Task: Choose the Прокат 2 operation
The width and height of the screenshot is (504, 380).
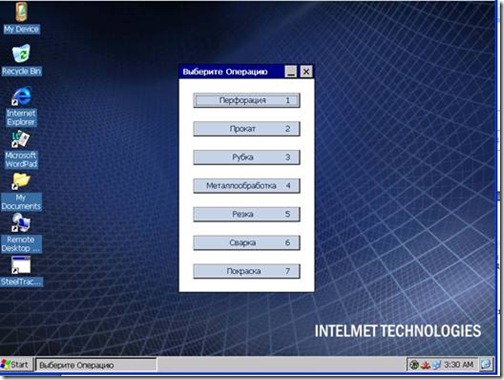Action: tap(246, 129)
